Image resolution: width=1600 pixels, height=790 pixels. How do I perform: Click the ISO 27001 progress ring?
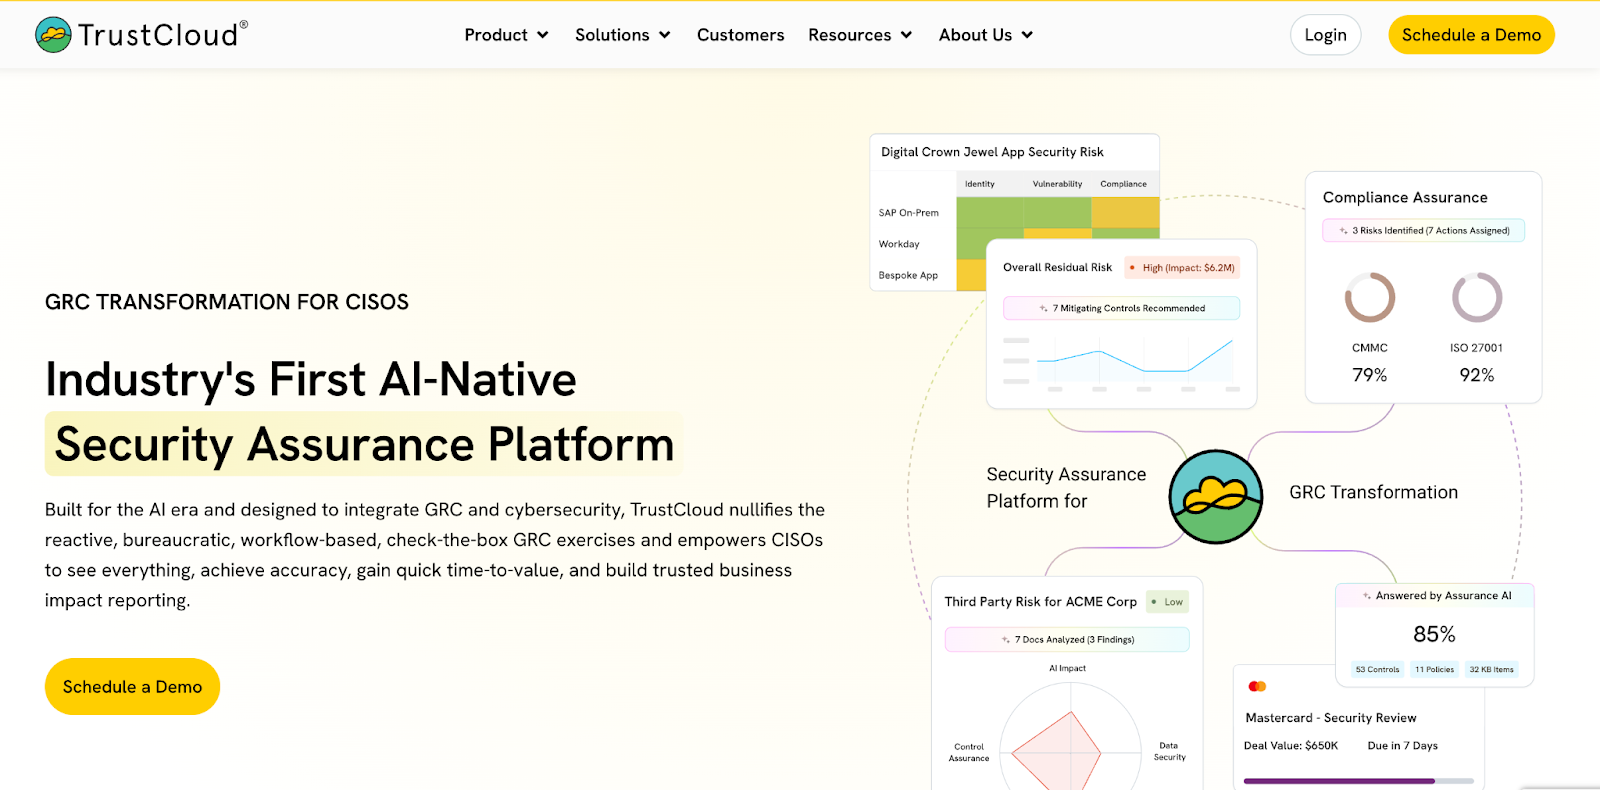(1477, 297)
